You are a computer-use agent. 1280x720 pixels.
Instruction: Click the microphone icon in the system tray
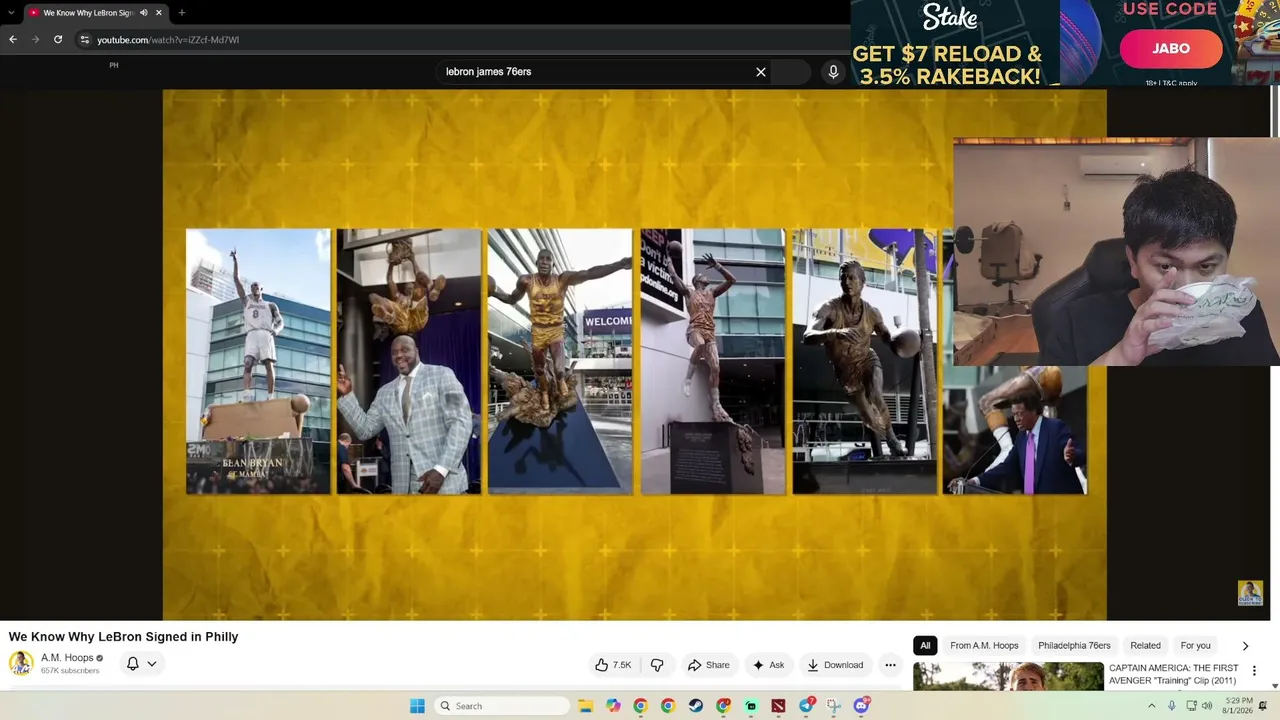[1172, 706]
